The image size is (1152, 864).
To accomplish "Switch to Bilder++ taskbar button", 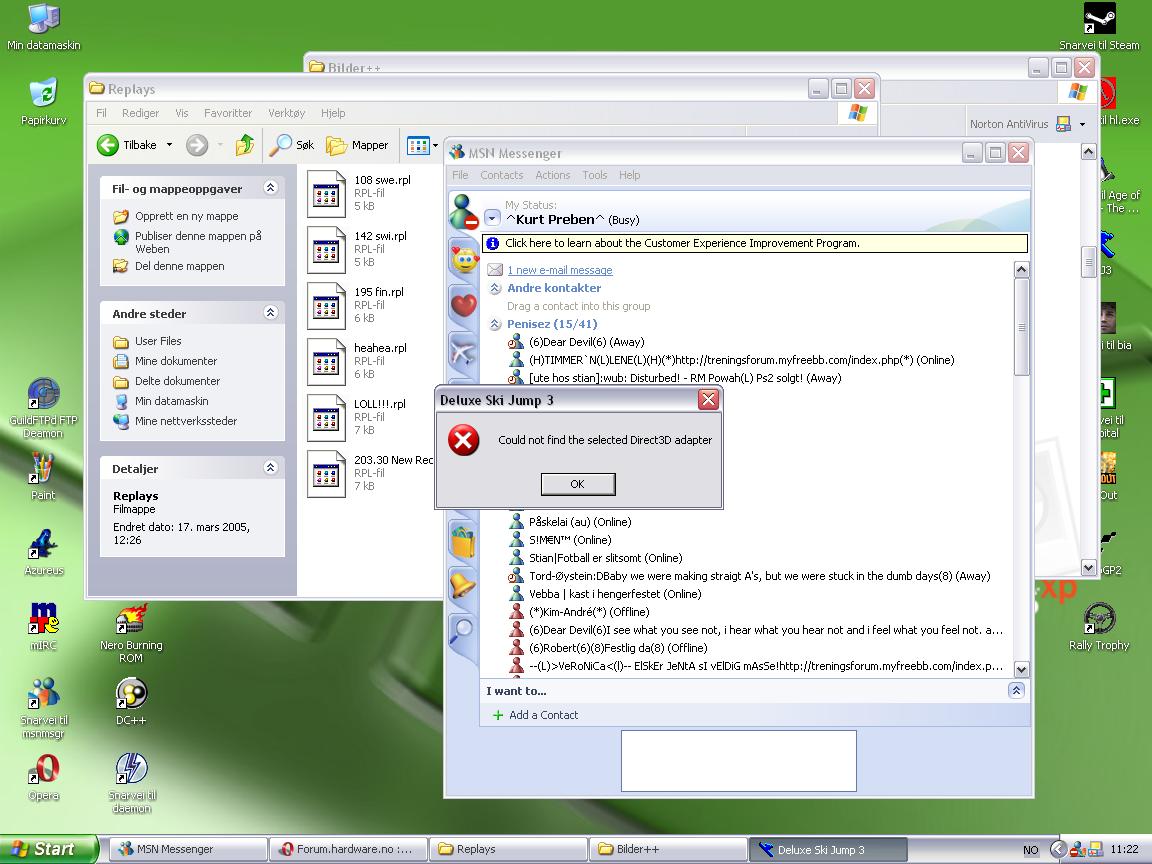I will point(667,849).
